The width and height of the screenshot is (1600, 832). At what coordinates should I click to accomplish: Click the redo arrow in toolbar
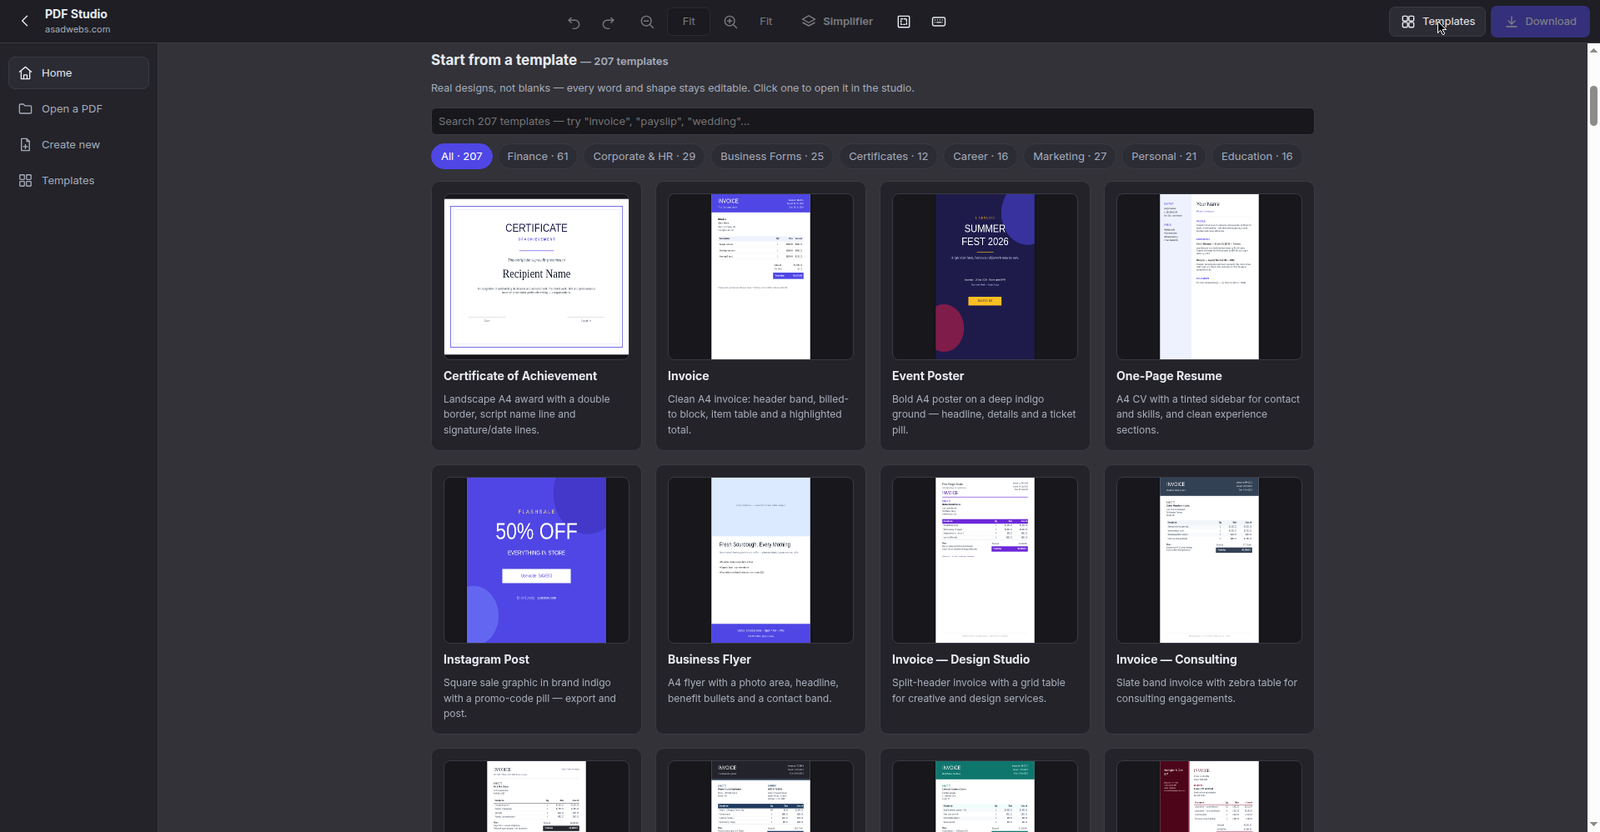(608, 22)
